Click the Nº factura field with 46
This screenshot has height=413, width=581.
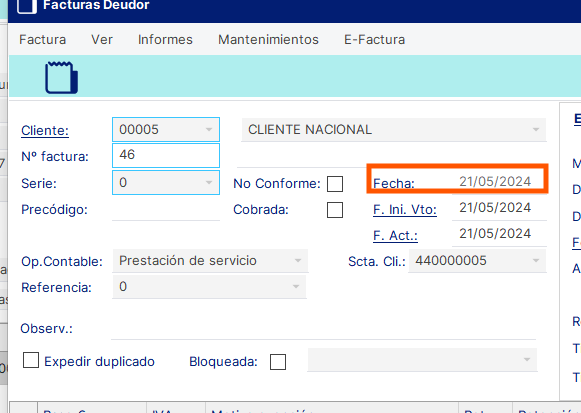(x=166, y=156)
